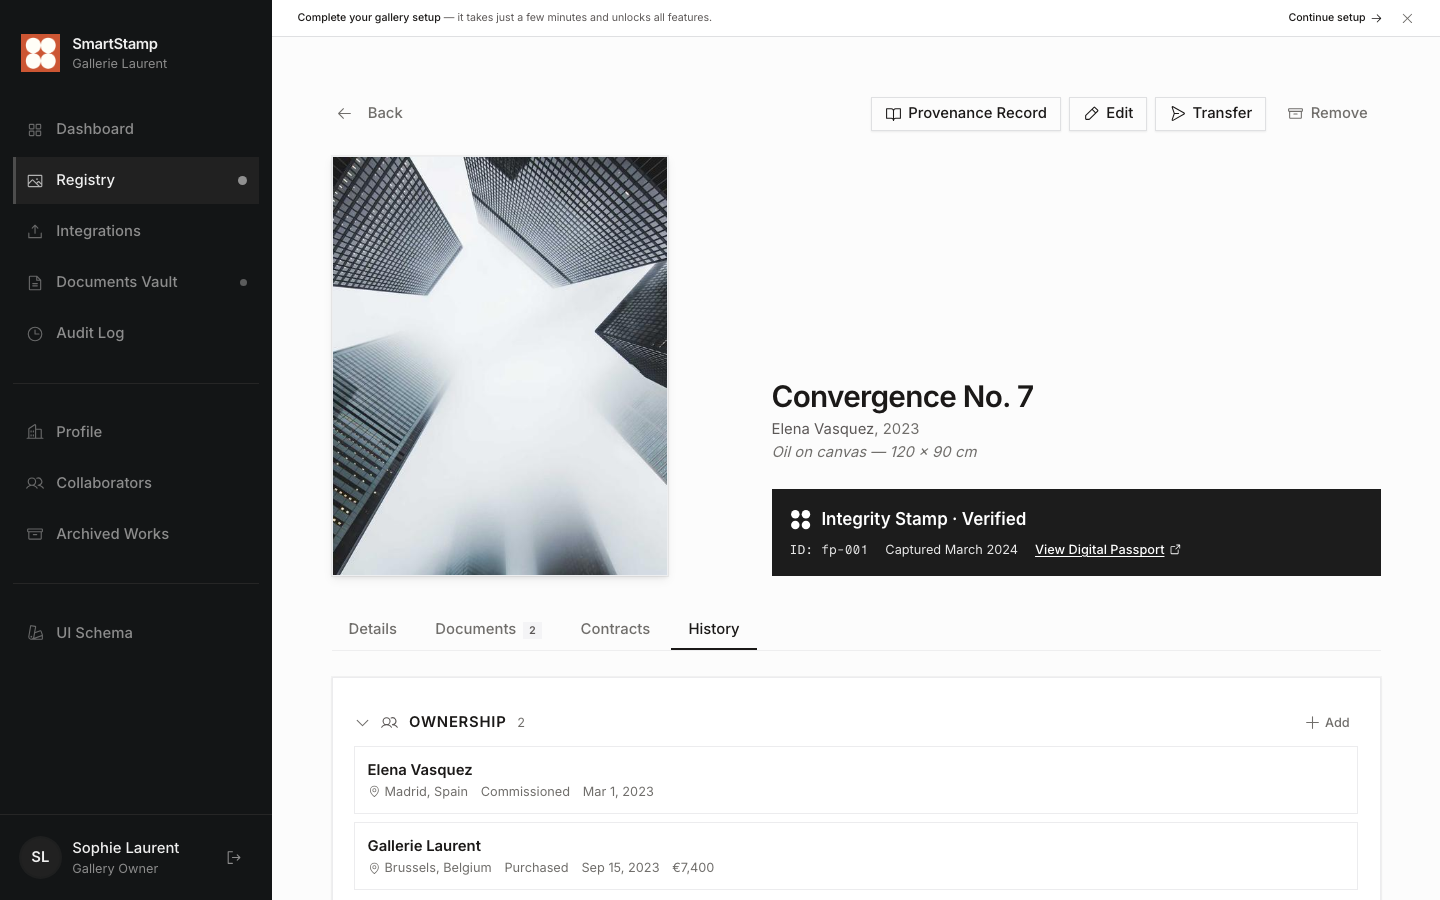Screen dimensions: 1440x900
Task: Collapse the Ownership section chevron
Action: pos(362,722)
